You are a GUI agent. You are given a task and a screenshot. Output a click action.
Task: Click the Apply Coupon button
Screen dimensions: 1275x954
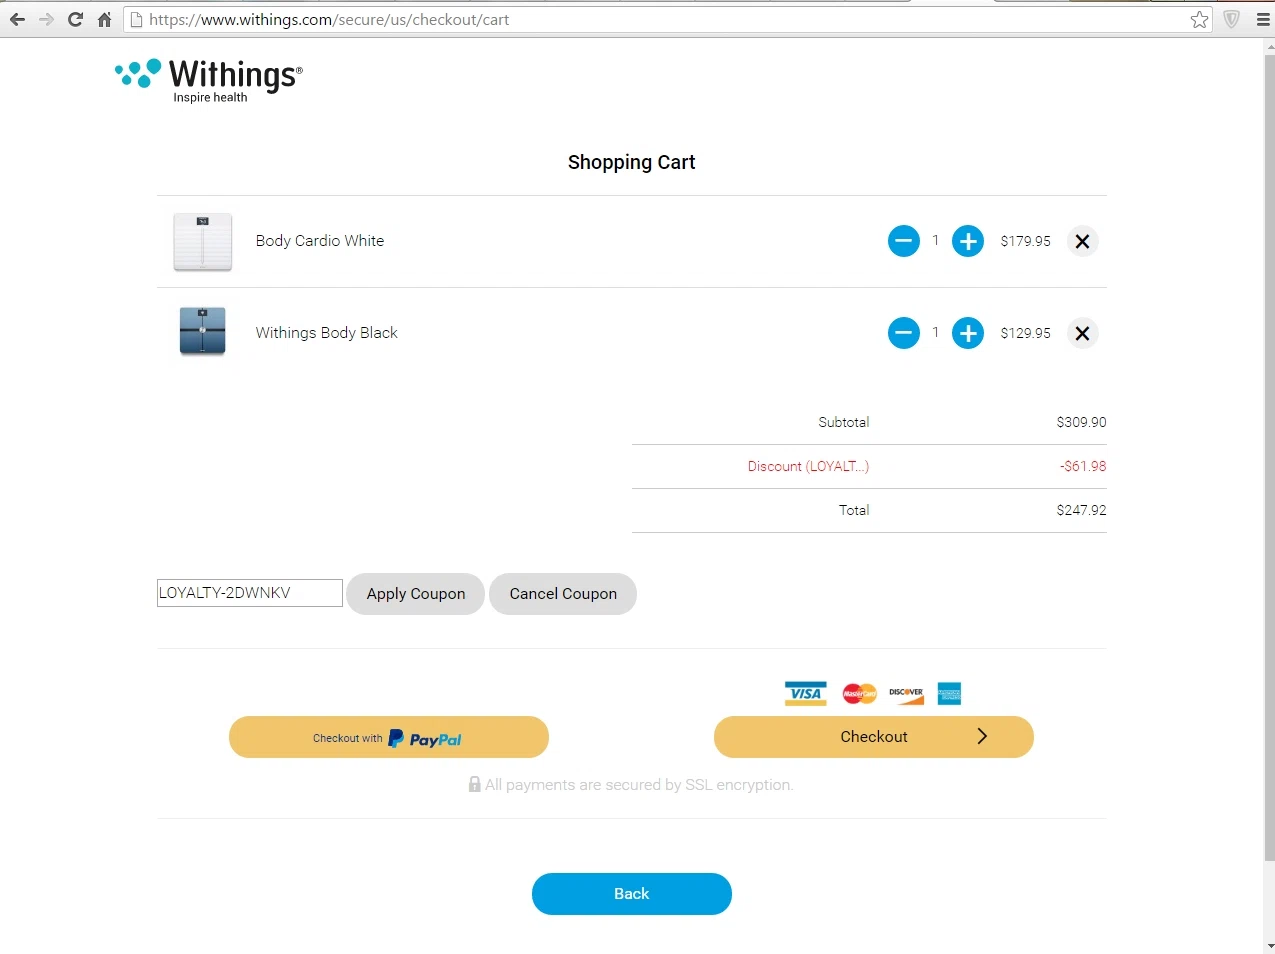415,594
